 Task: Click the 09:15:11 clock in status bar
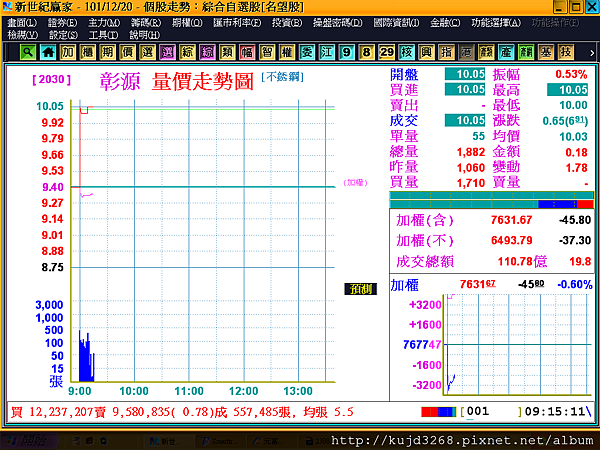(555, 412)
